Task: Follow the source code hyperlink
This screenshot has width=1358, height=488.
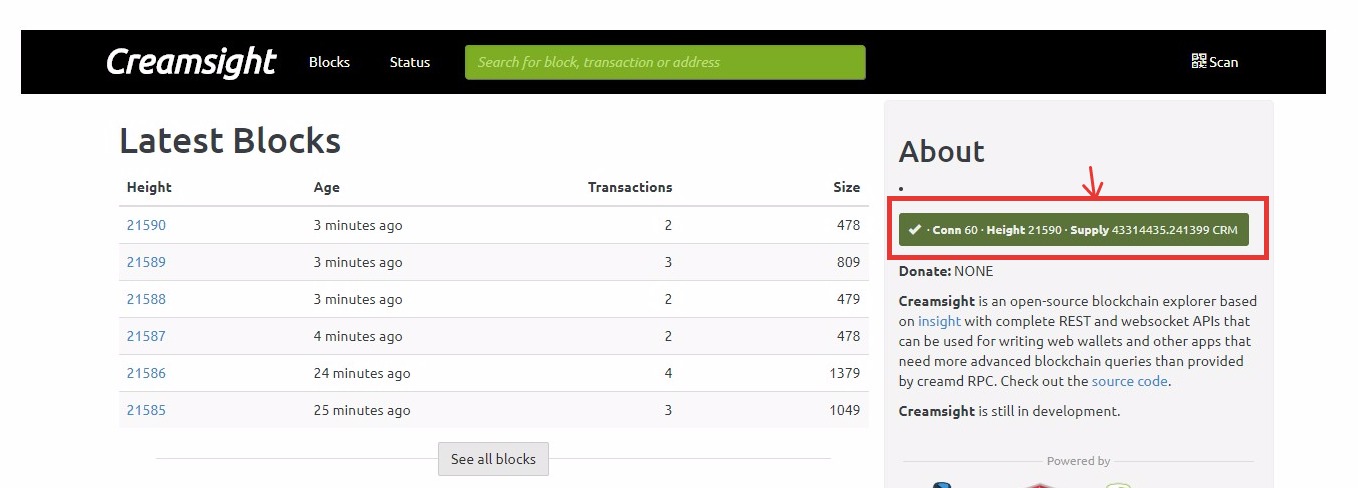Action: (x=1129, y=381)
